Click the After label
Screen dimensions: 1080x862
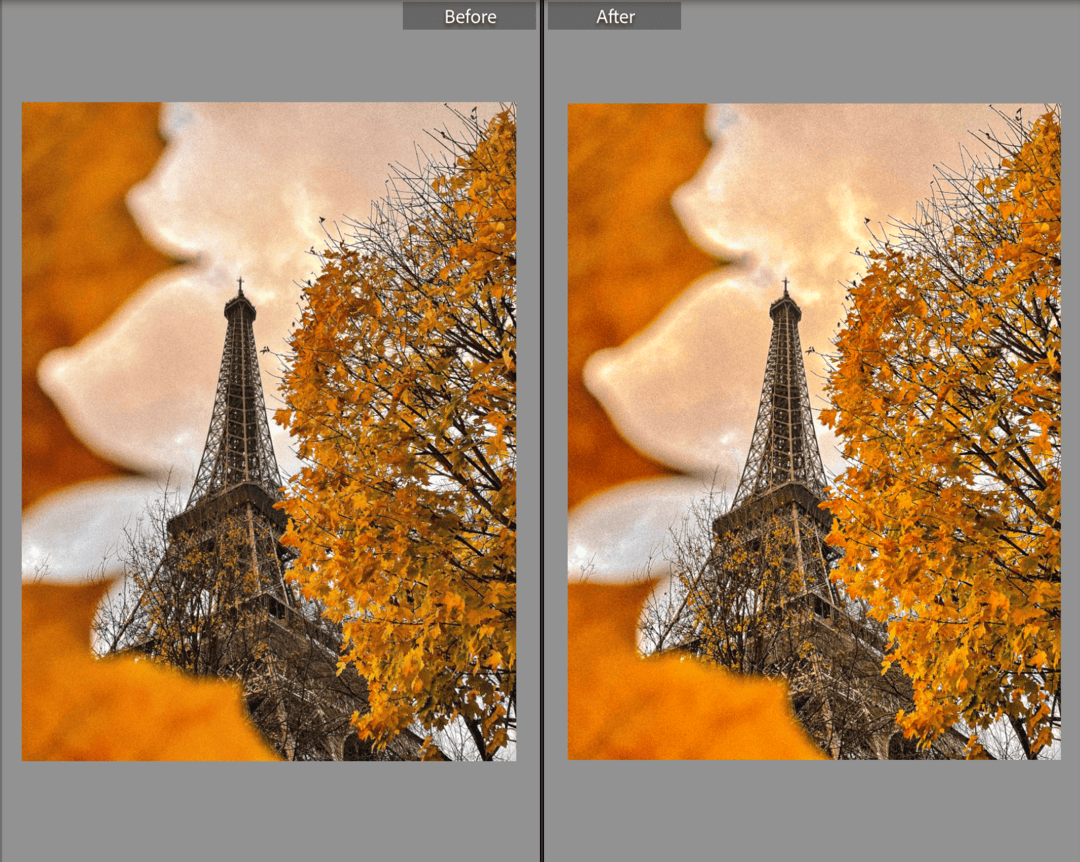tap(614, 16)
